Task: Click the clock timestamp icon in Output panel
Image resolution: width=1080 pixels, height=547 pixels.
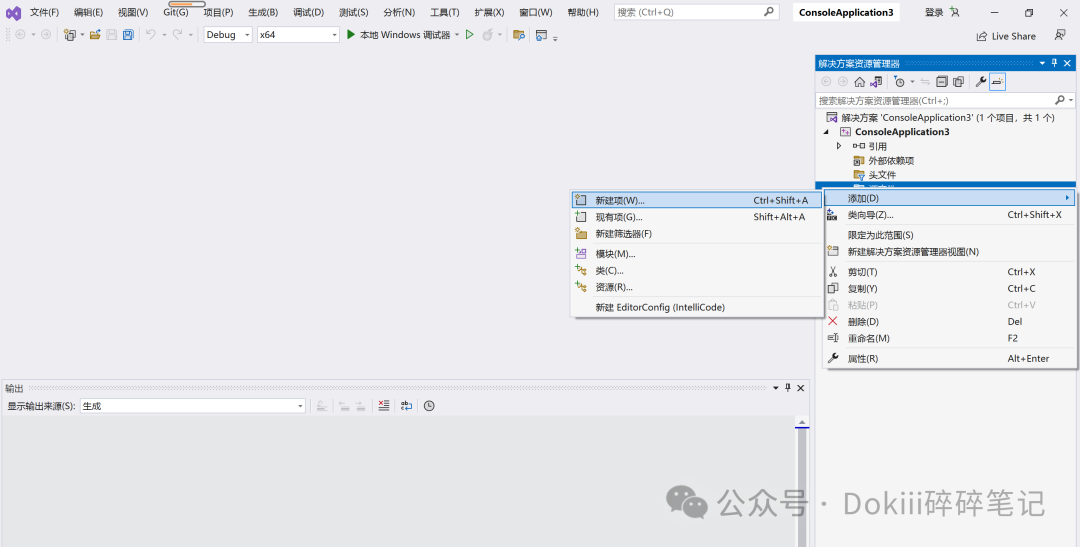Action: (429, 406)
